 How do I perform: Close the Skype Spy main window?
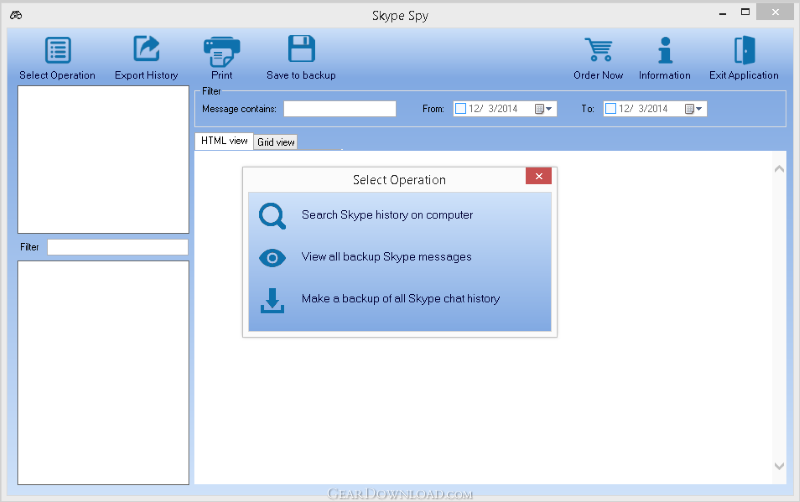(775, 12)
